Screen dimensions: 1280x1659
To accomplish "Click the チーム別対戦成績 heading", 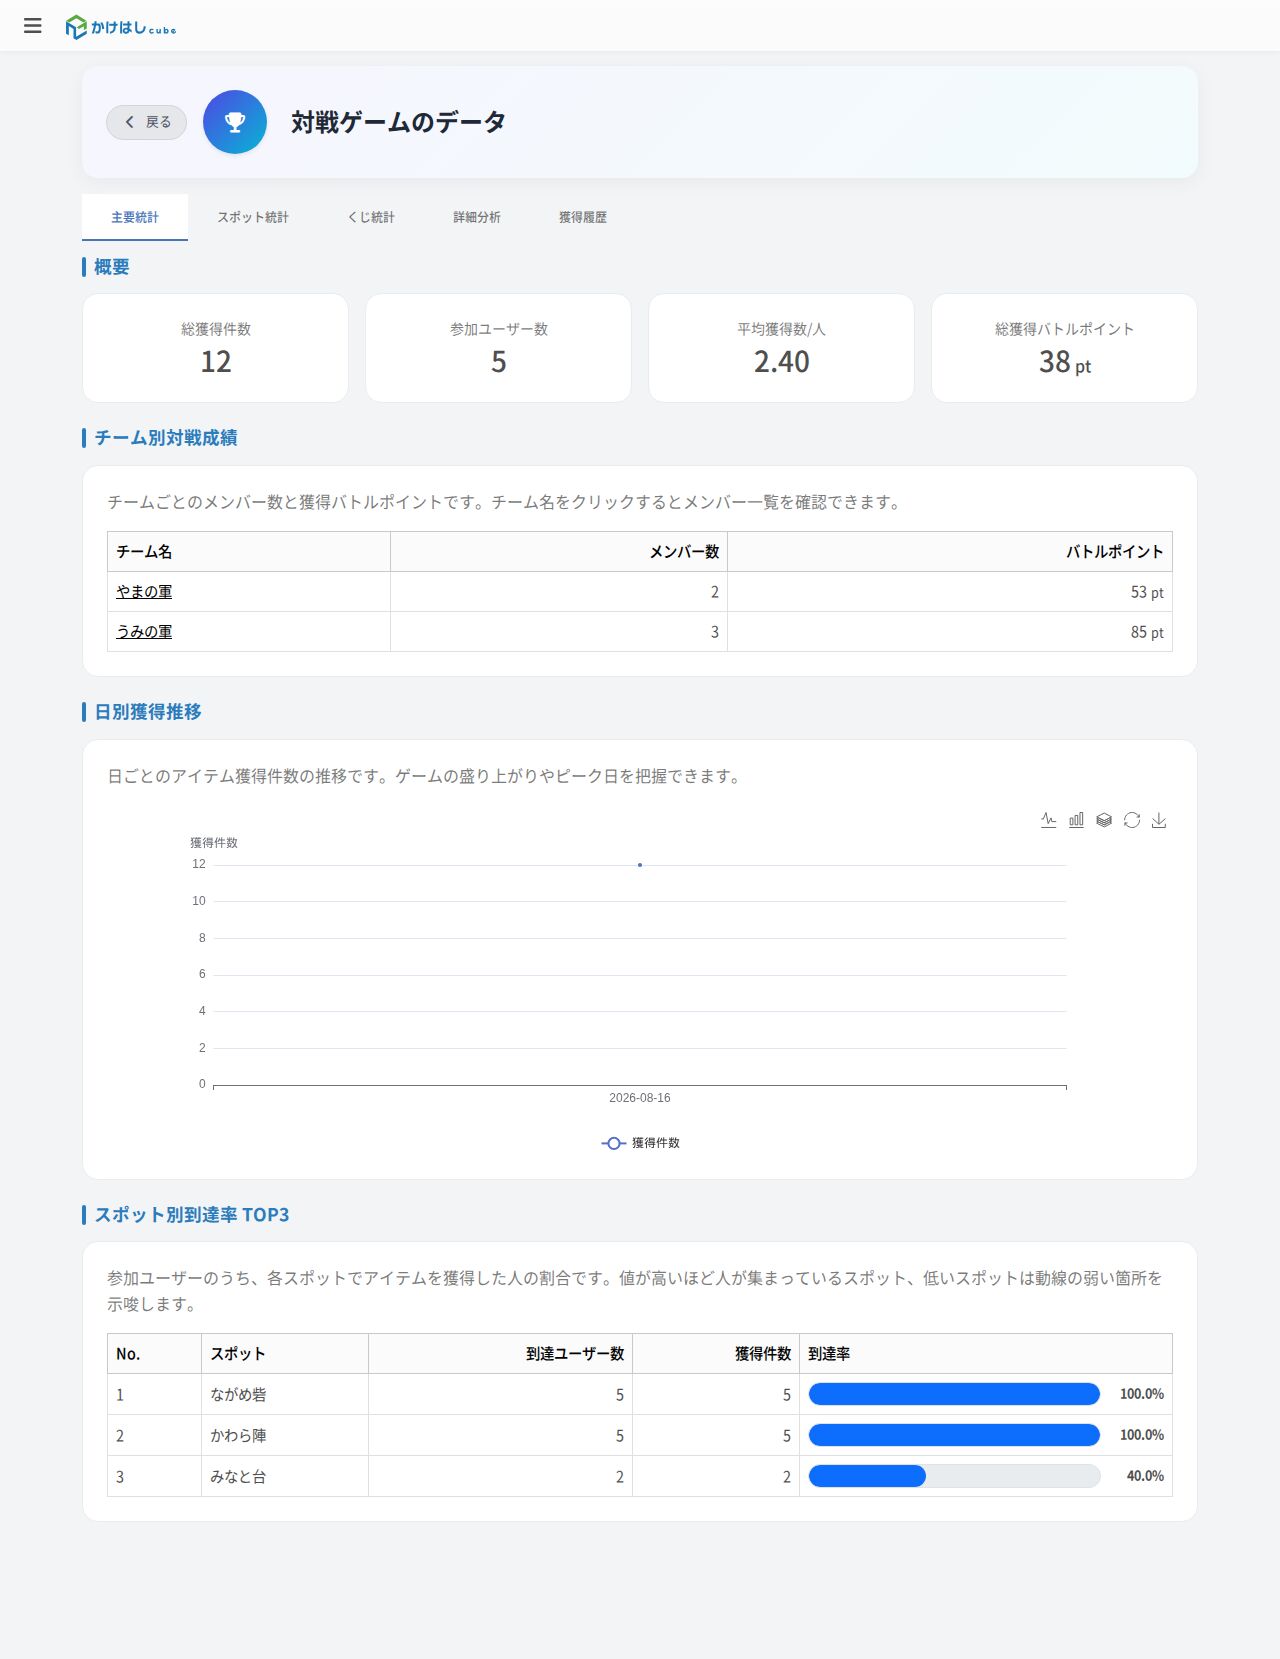I will (166, 438).
